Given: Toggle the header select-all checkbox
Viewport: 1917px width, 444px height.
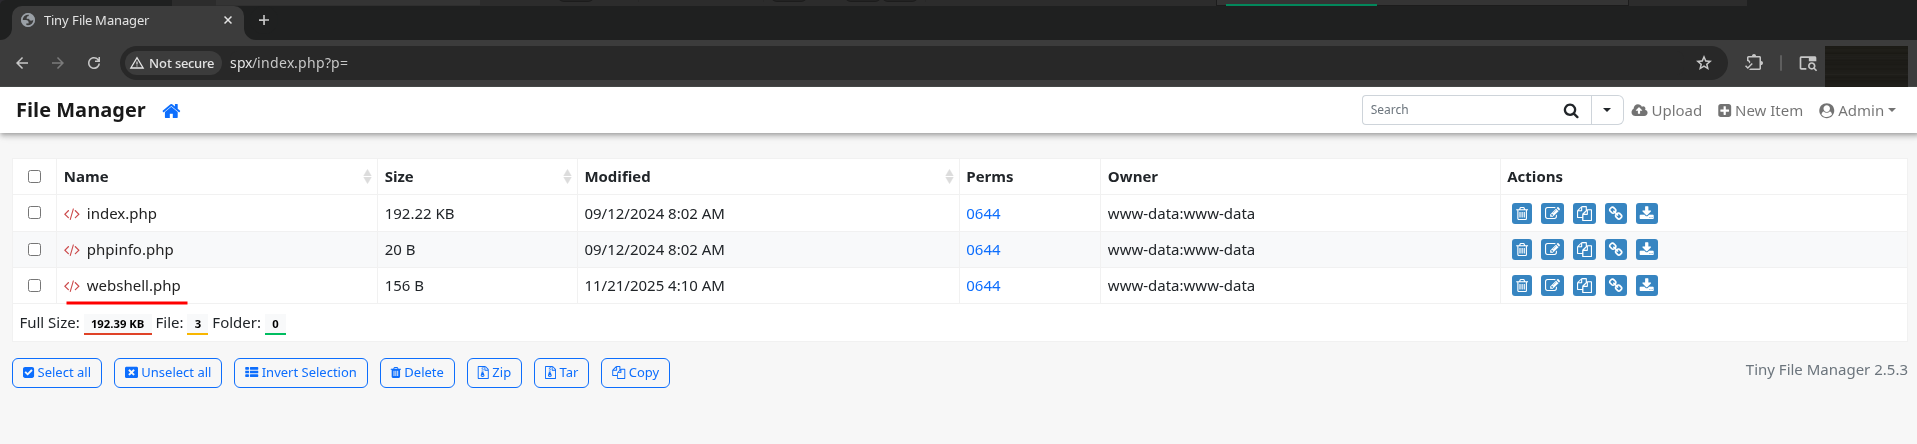Looking at the screenshot, I should [35, 177].
